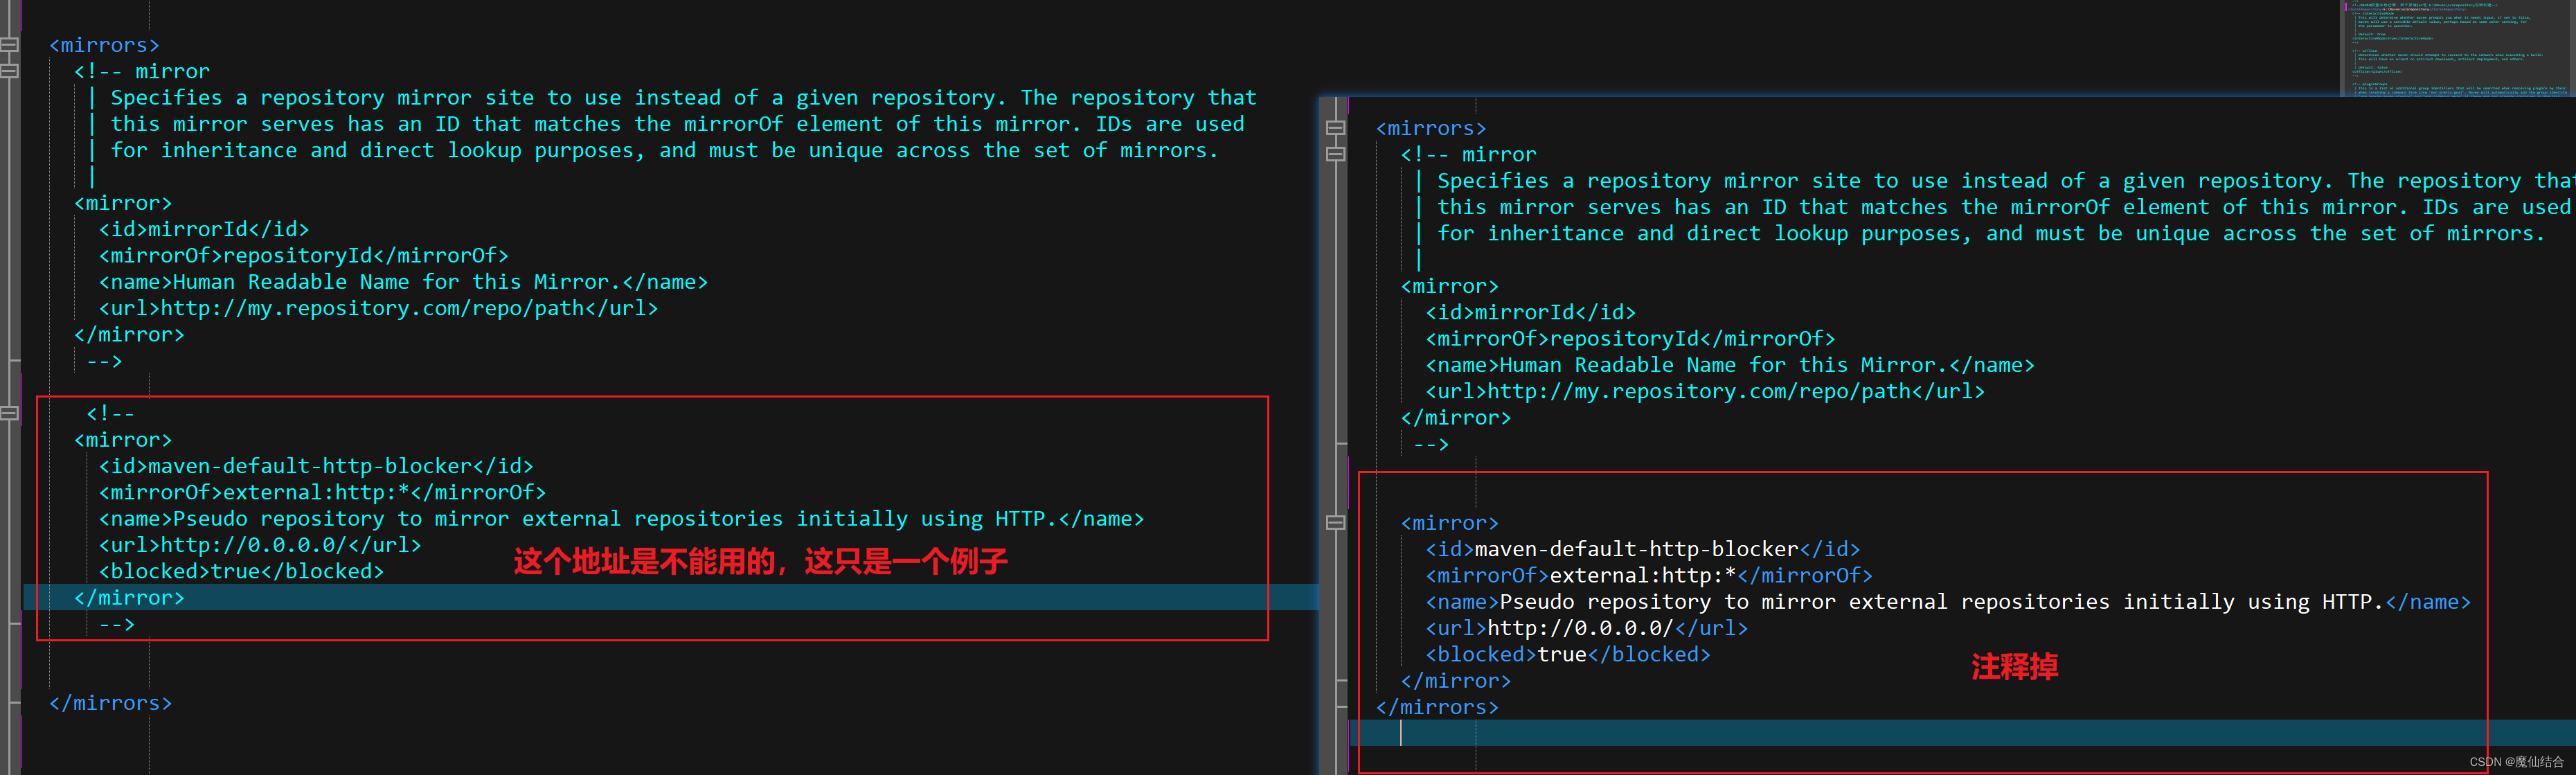Click the repositoryId mirrorOf line in right editor
Screen dimensions: 2576x775
pyautogui.click(x=1631, y=338)
